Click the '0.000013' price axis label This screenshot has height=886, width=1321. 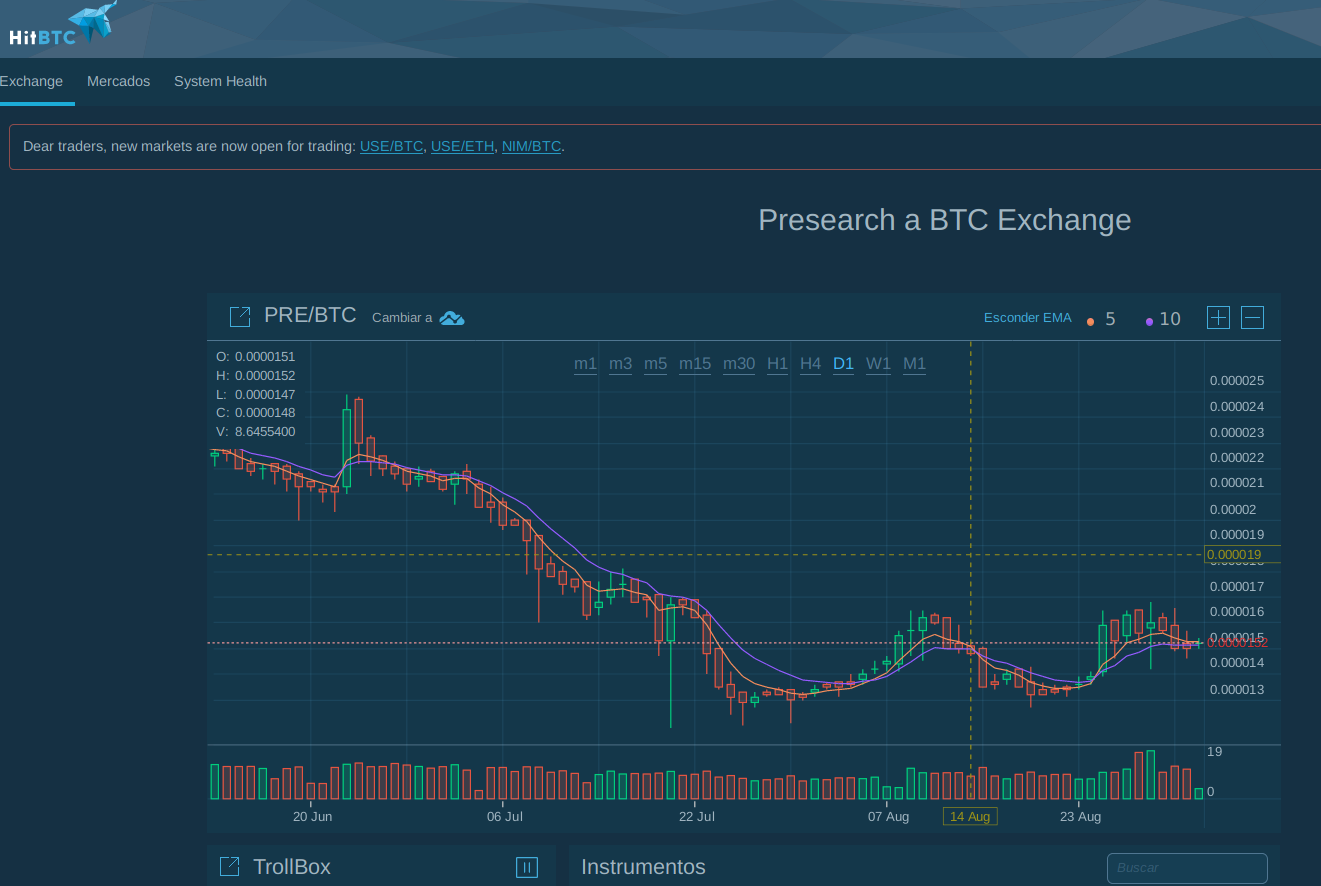point(1237,690)
